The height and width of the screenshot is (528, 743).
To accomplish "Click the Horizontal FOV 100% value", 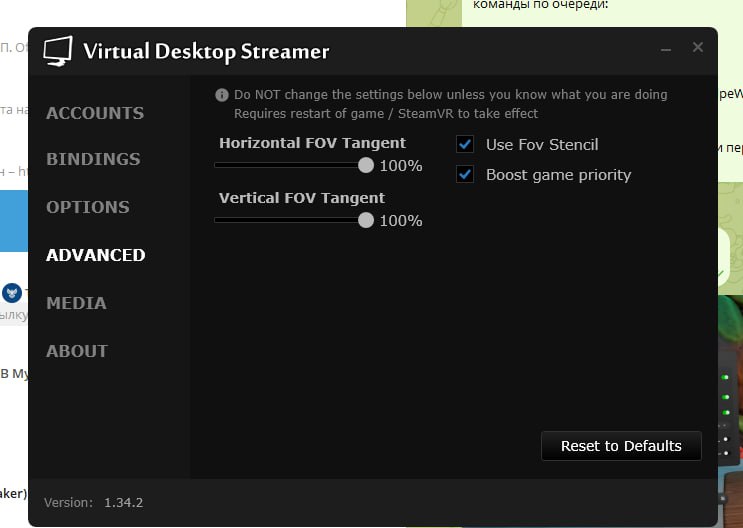I will (x=401, y=166).
